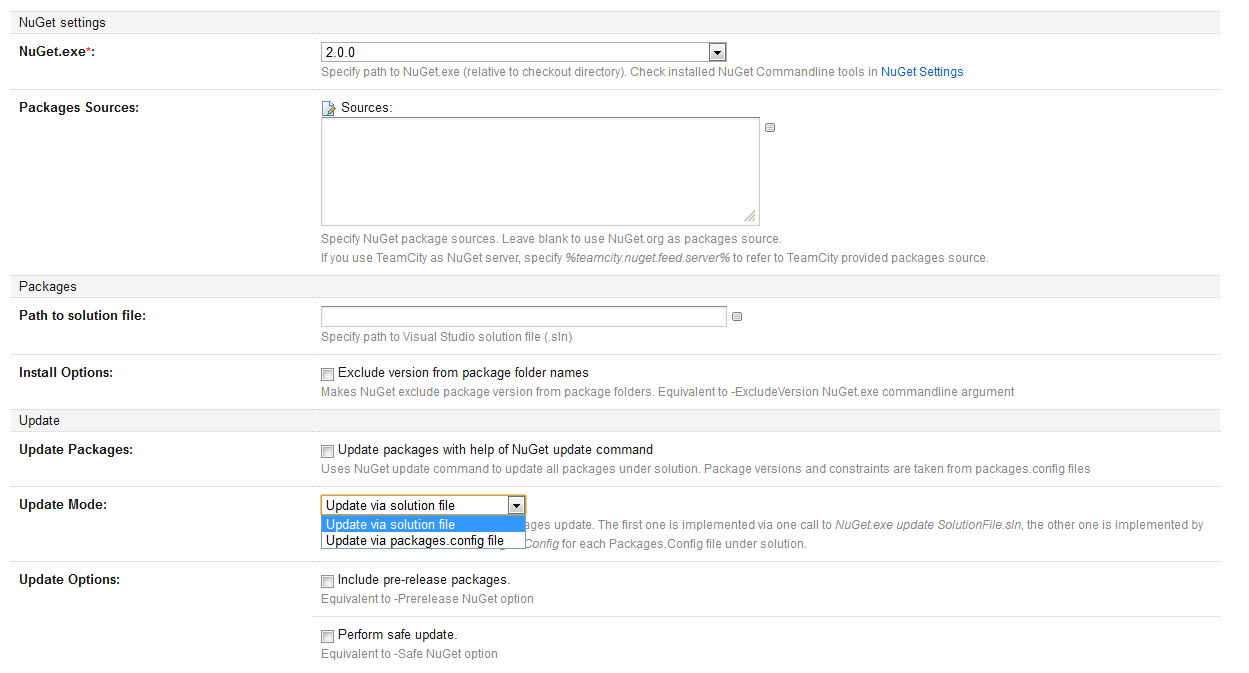Click the "Path to solution file:" label
The image size is (1249, 673).
(83, 316)
